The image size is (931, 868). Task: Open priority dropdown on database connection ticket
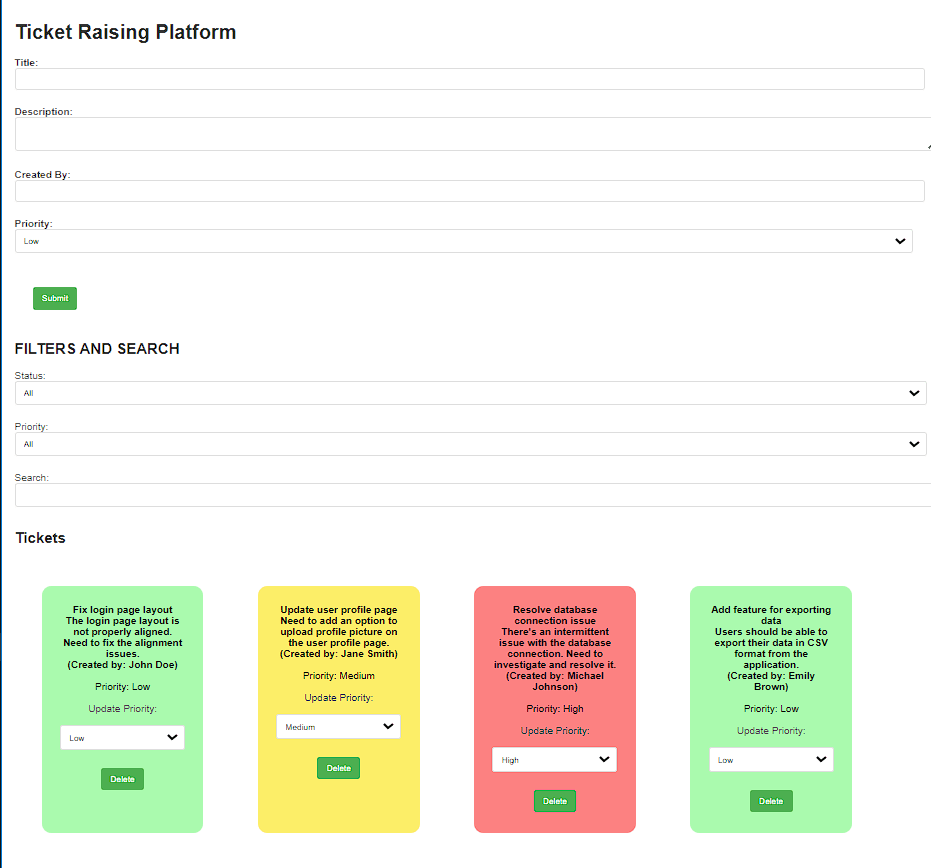click(554, 760)
